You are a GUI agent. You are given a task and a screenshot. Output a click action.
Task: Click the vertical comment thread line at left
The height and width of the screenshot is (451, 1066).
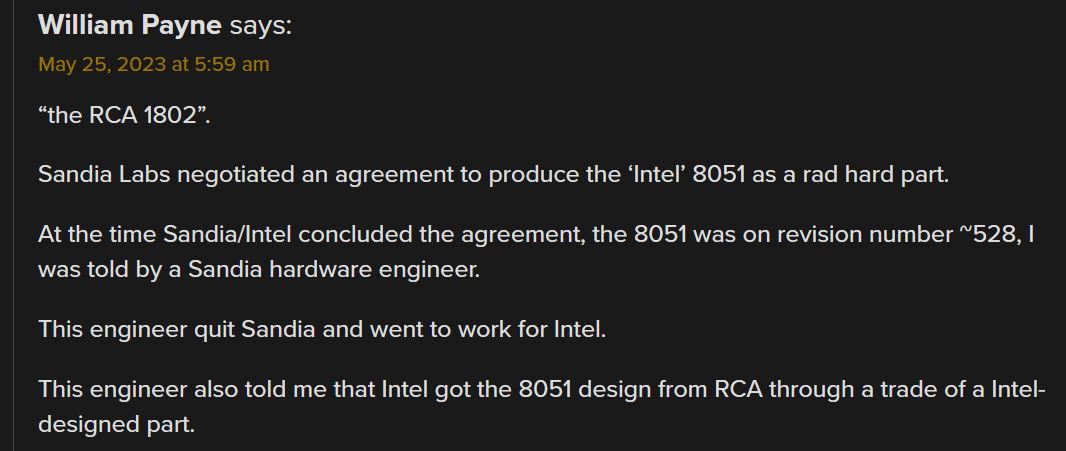coord(13,225)
